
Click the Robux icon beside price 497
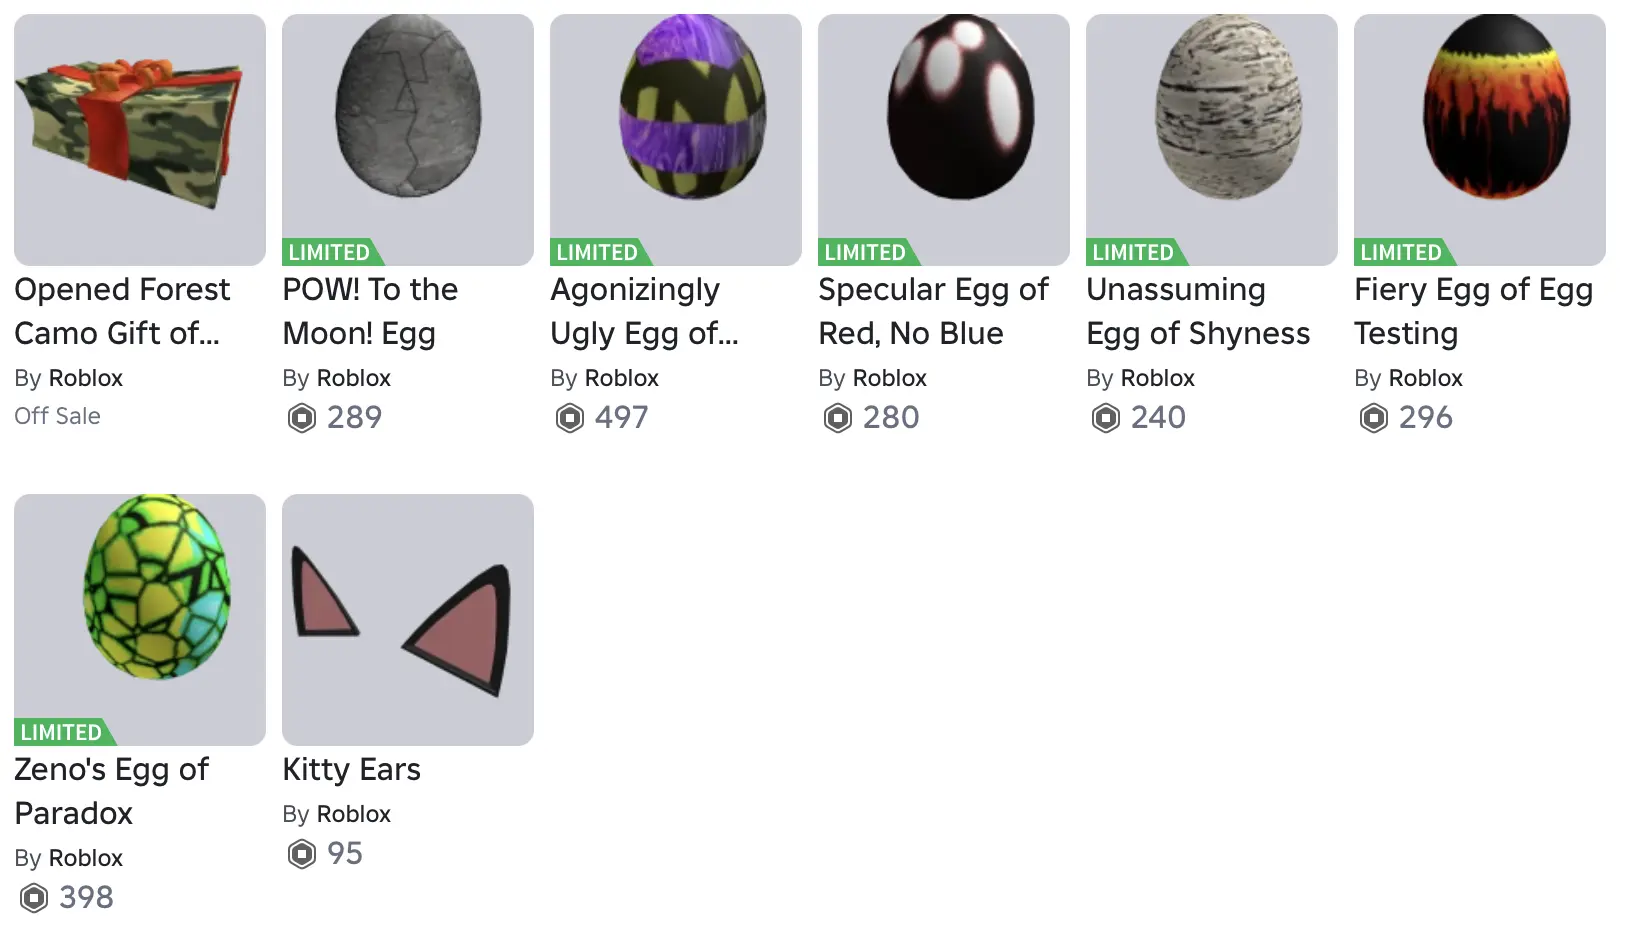pos(569,417)
